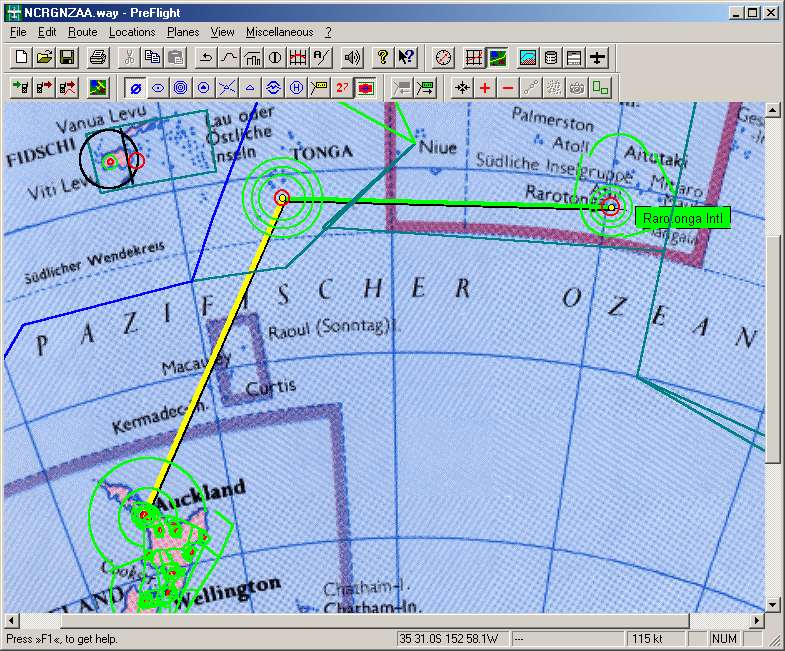The width and height of the screenshot is (785, 651).
Task: Switch to the route table grid view
Action: (x=474, y=58)
